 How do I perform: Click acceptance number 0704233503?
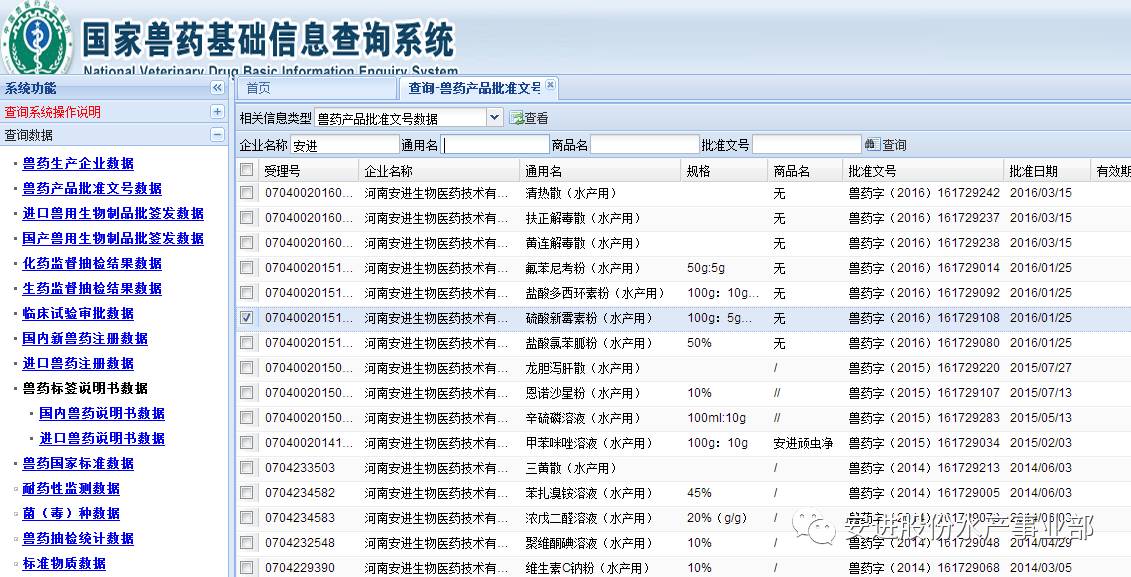[300, 467]
